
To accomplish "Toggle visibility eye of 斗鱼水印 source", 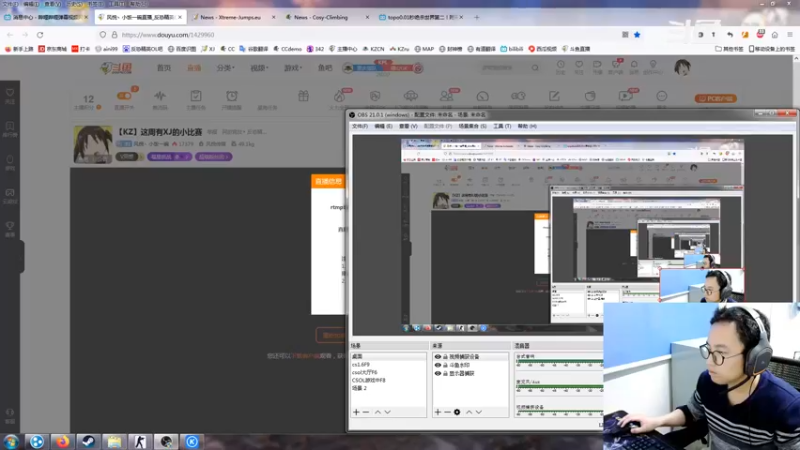I will click(x=438, y=365).
